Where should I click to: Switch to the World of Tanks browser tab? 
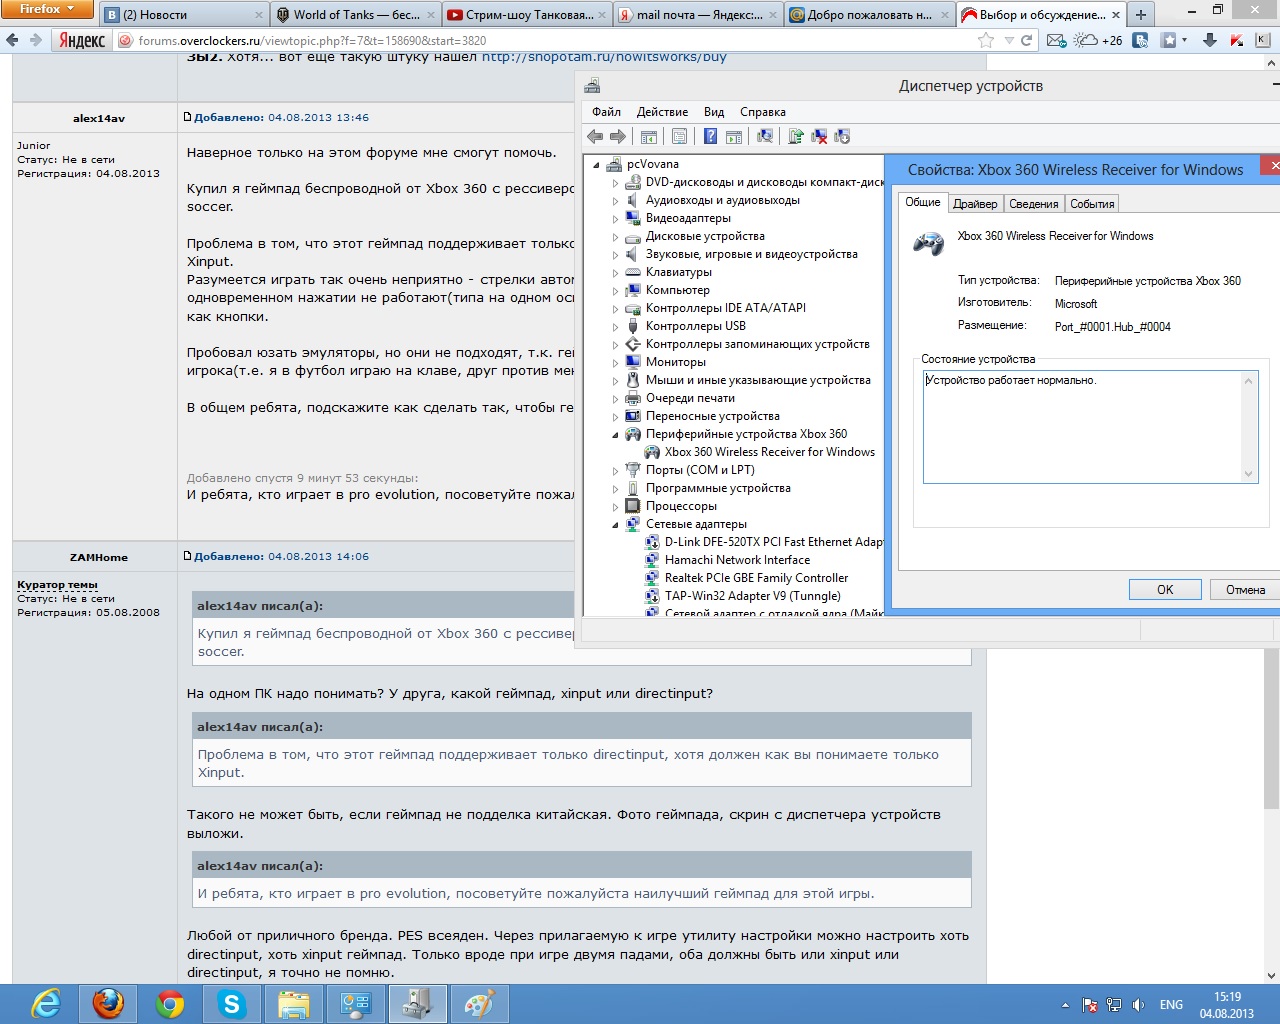[x=356, y=15]
